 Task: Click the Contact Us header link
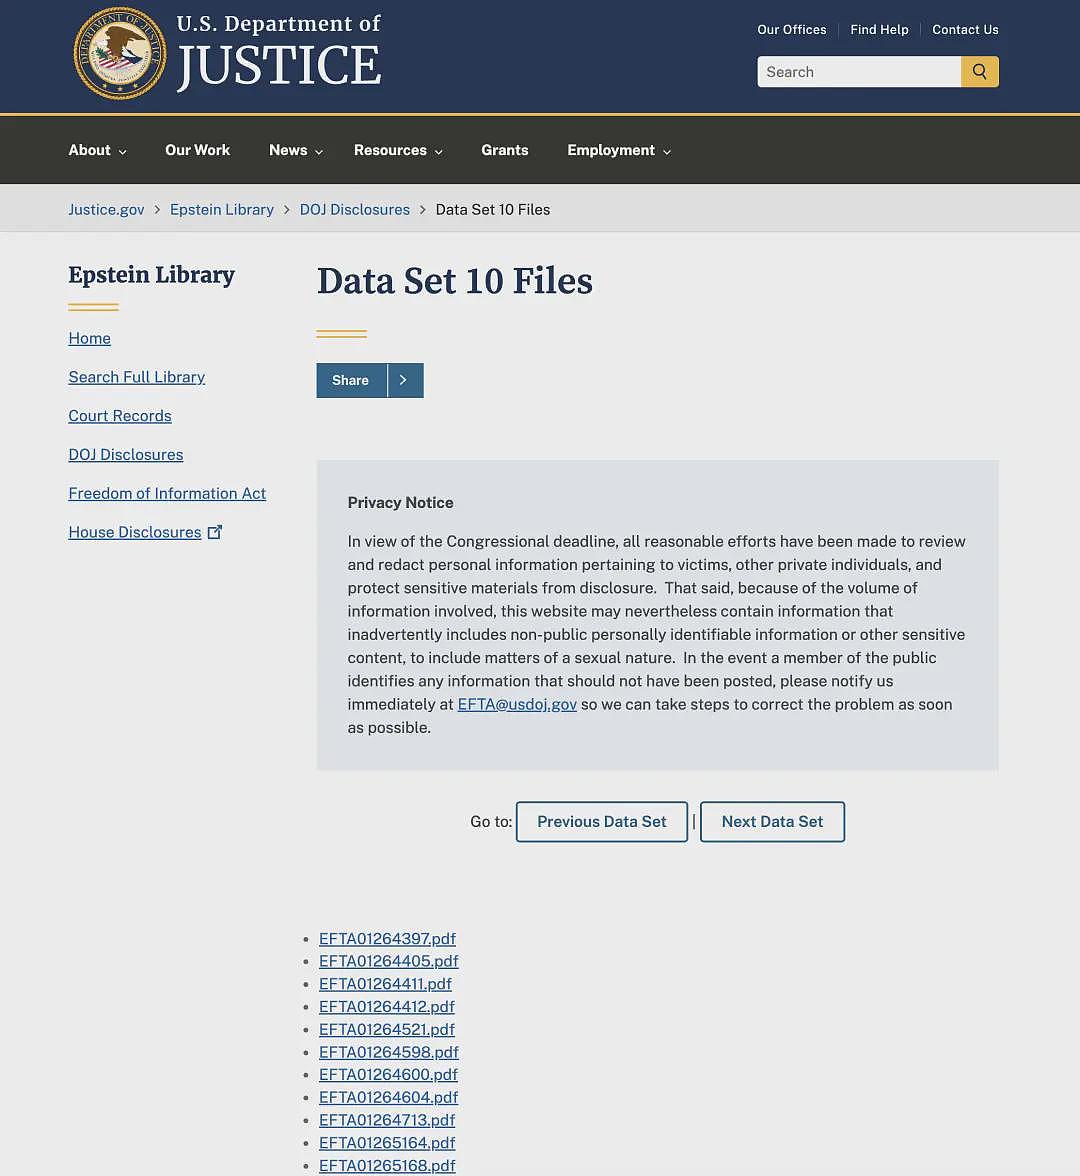tap(965, 29)
